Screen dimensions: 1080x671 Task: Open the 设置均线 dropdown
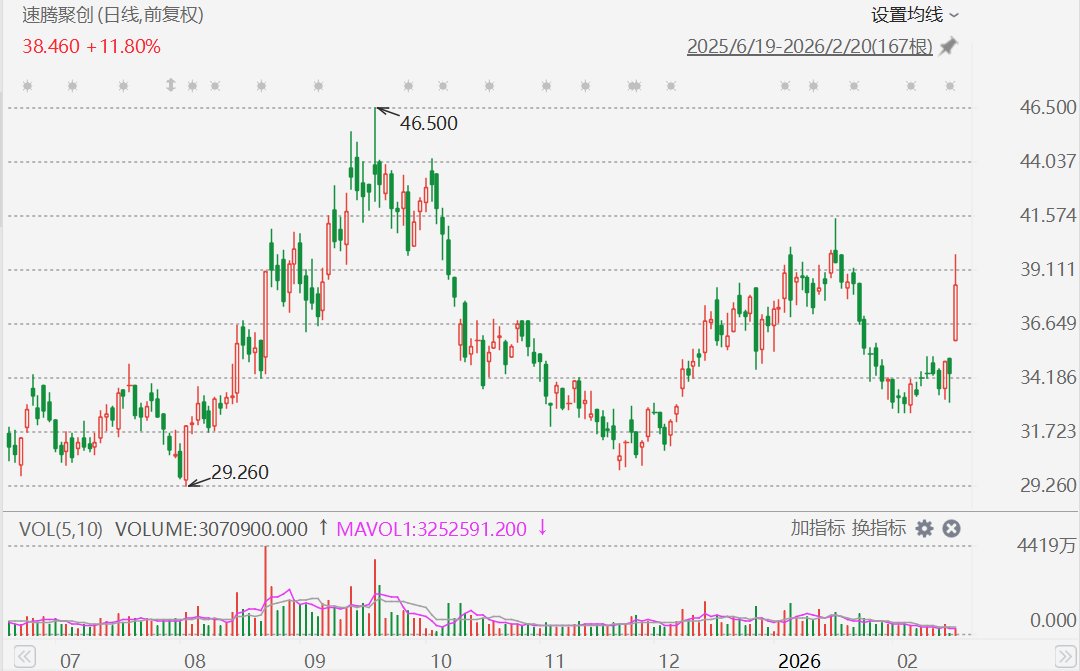[914, 14]
